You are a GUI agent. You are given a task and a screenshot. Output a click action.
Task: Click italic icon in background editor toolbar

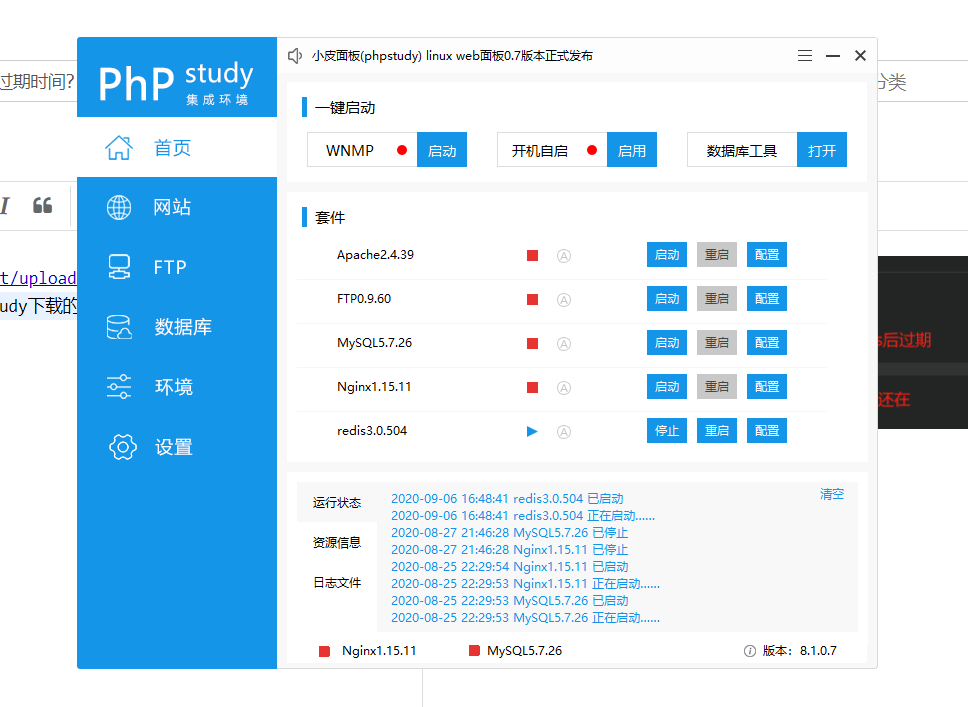5,206
